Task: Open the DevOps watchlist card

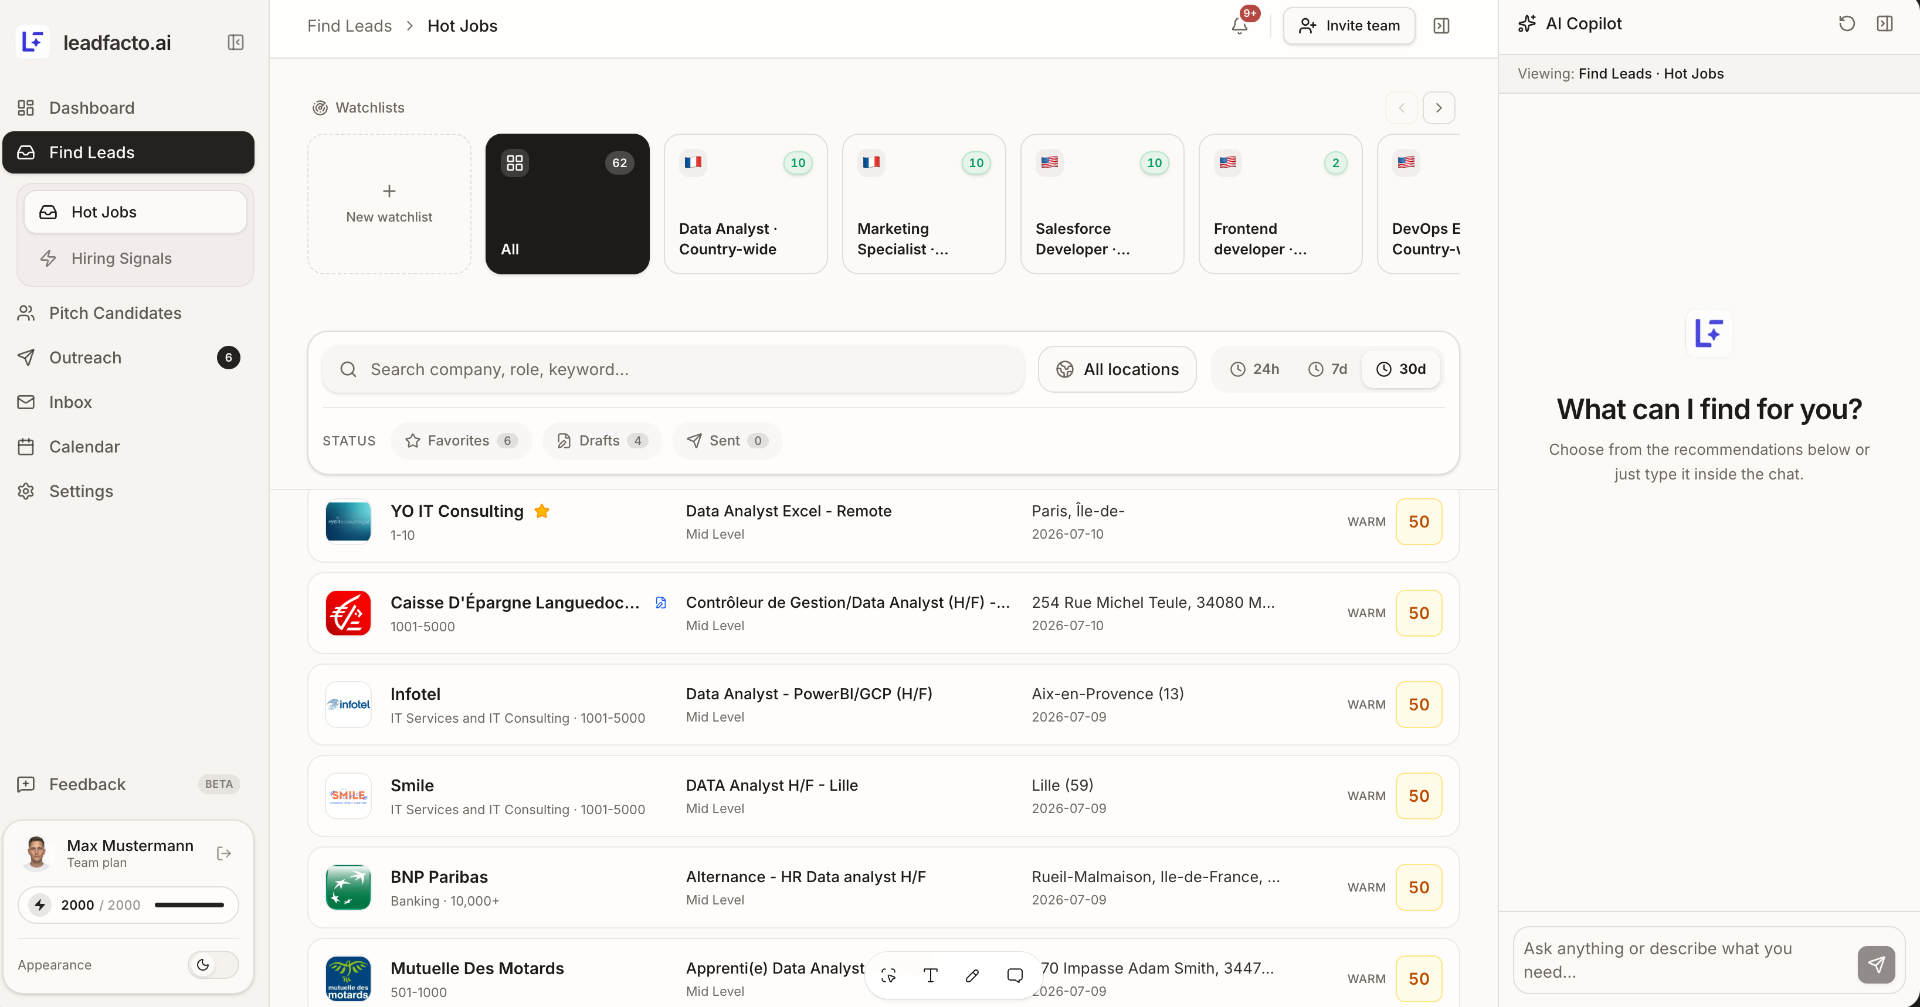Action: [x=1419, y=204]
